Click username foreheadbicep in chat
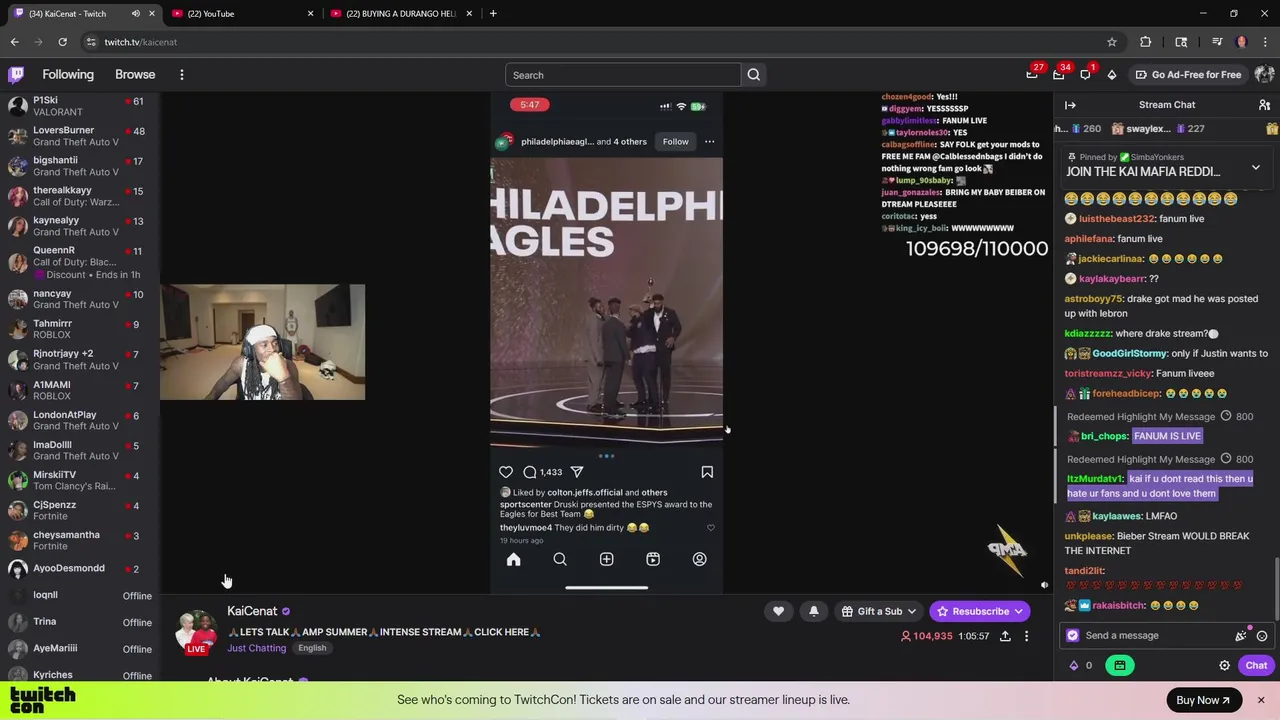This screenshot has height=720, width=1280. point(1126,394)
